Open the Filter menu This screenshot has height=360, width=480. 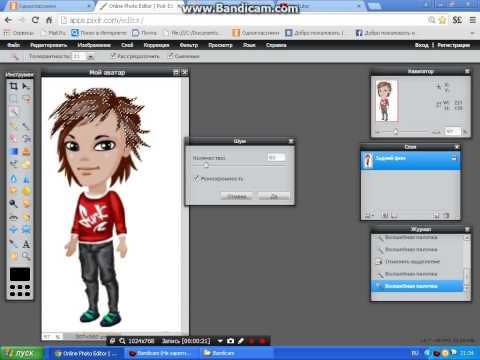point(189,45)
